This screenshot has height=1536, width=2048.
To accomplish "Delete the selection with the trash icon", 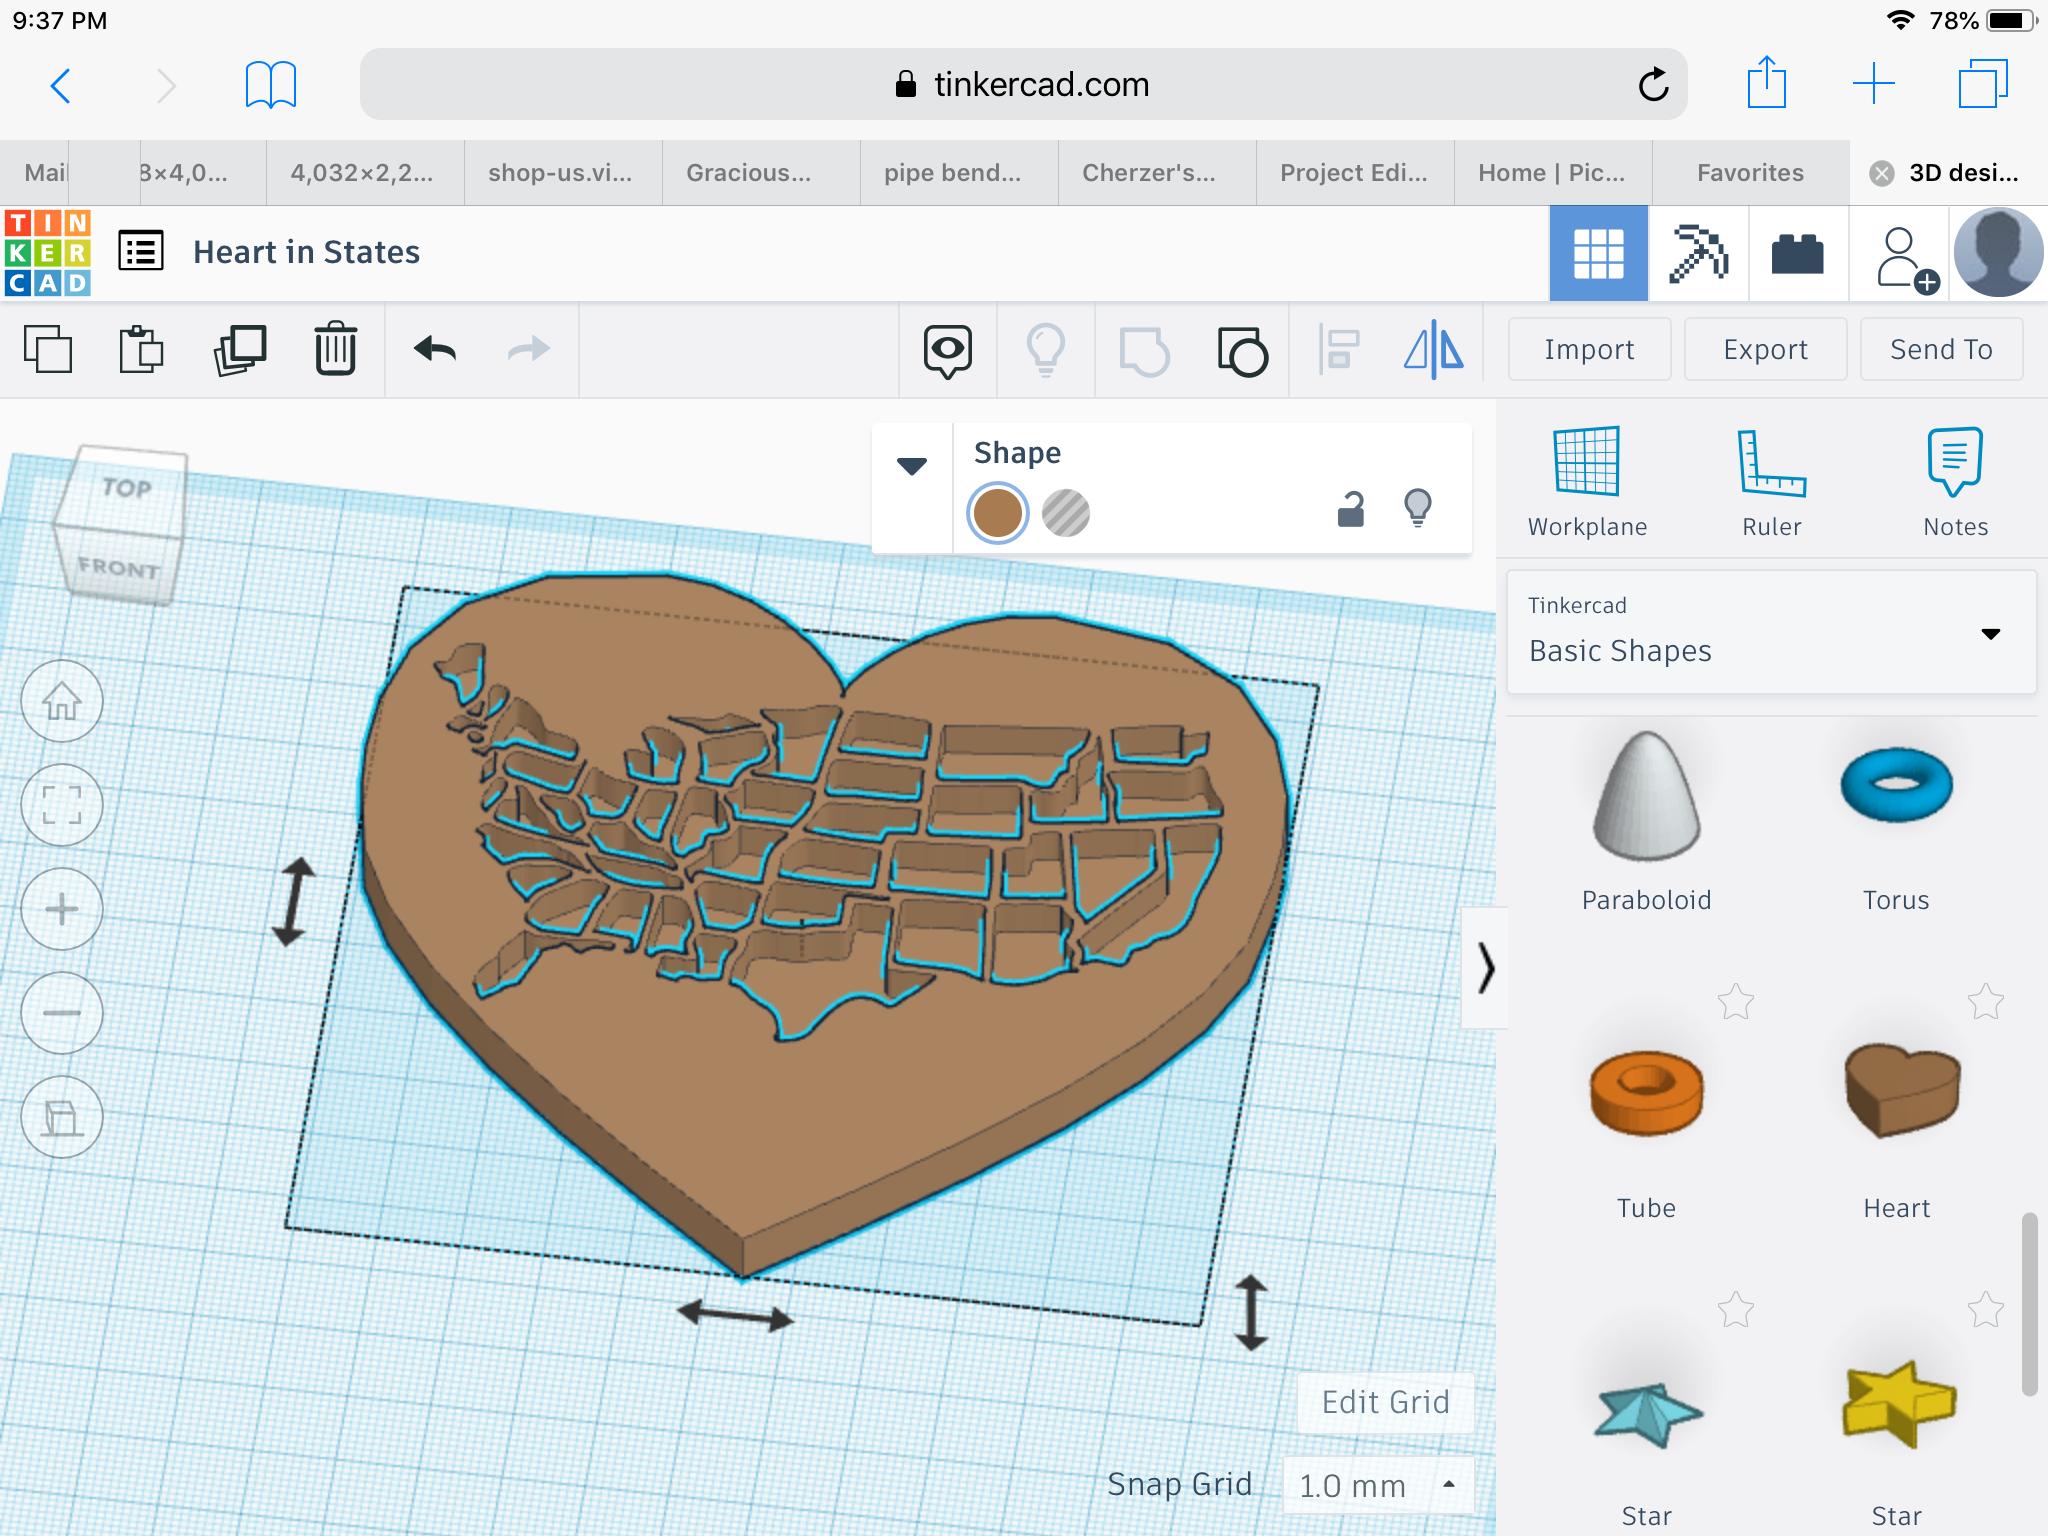I will pyautogui.click(x=335, y=350).
